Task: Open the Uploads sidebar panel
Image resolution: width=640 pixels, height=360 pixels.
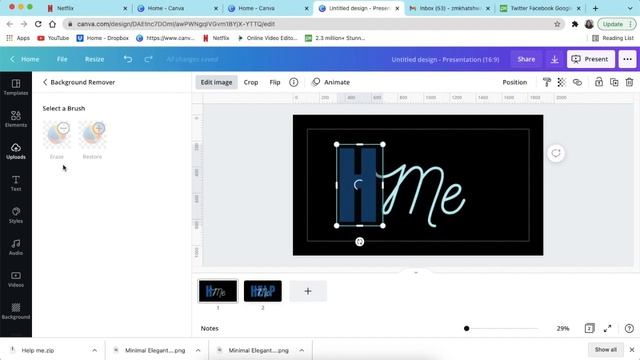Action: [x=16, y=151]
